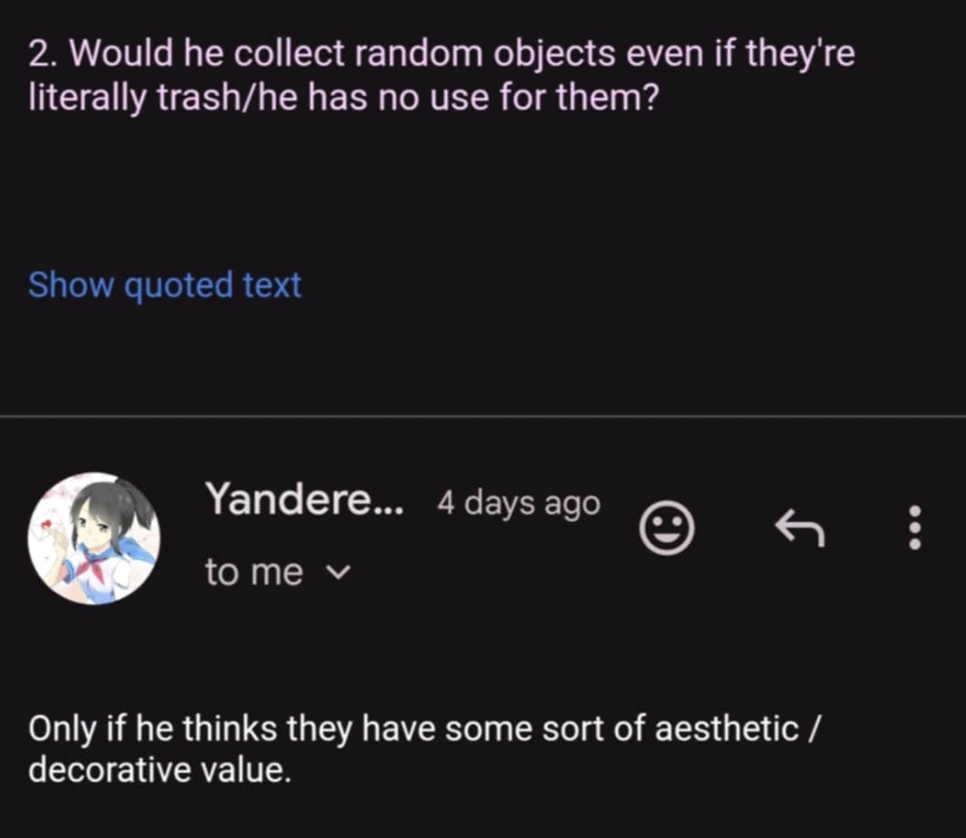Click the line "literally trash/he has no use"
Screen dimensions: 966x838
tap(342, 99)
